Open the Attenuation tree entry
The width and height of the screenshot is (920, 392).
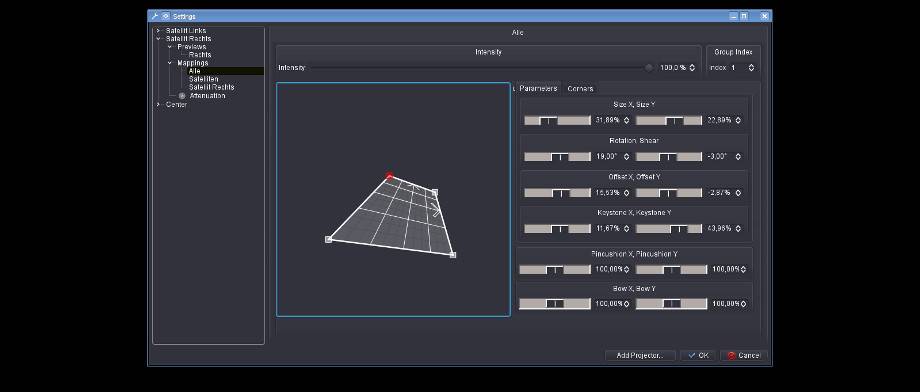click(207, 96)
